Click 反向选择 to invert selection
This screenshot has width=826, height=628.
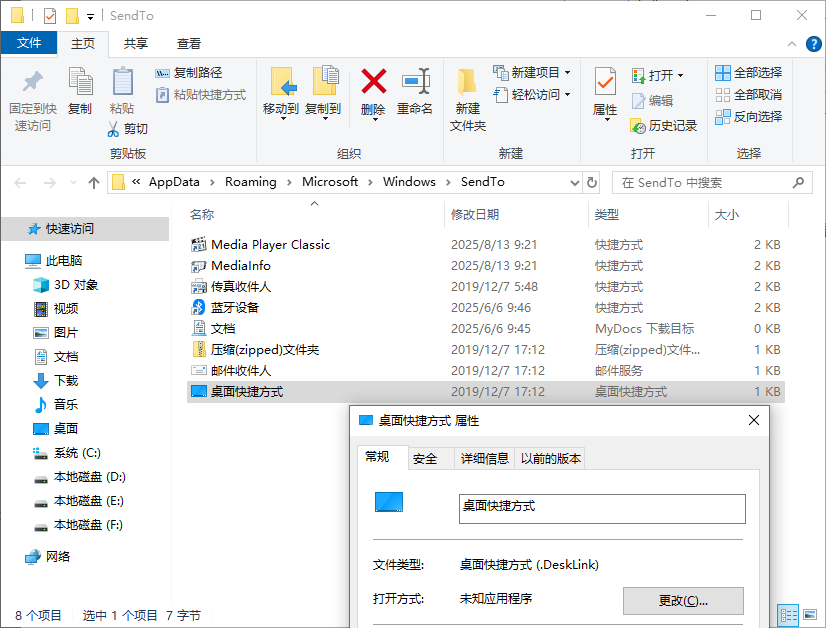748,116
